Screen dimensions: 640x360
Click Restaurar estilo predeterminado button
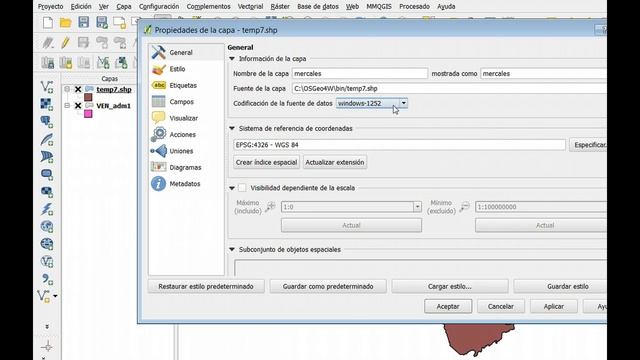click(206, 287)
